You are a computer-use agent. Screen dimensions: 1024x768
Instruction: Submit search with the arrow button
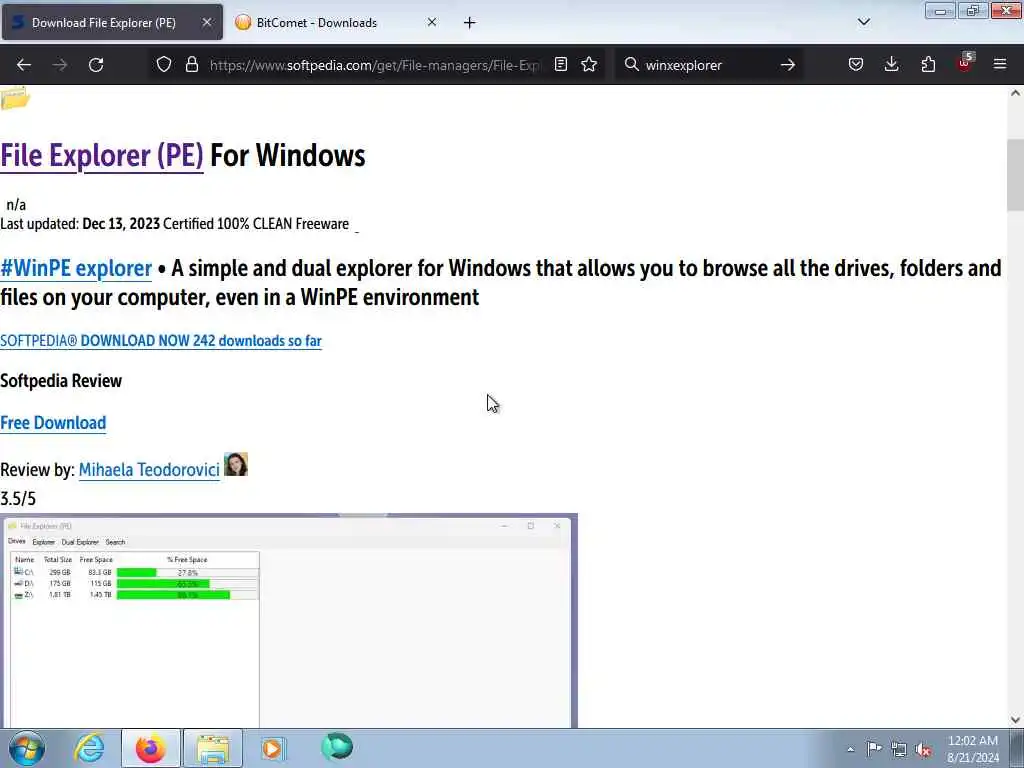click(788, 65)
